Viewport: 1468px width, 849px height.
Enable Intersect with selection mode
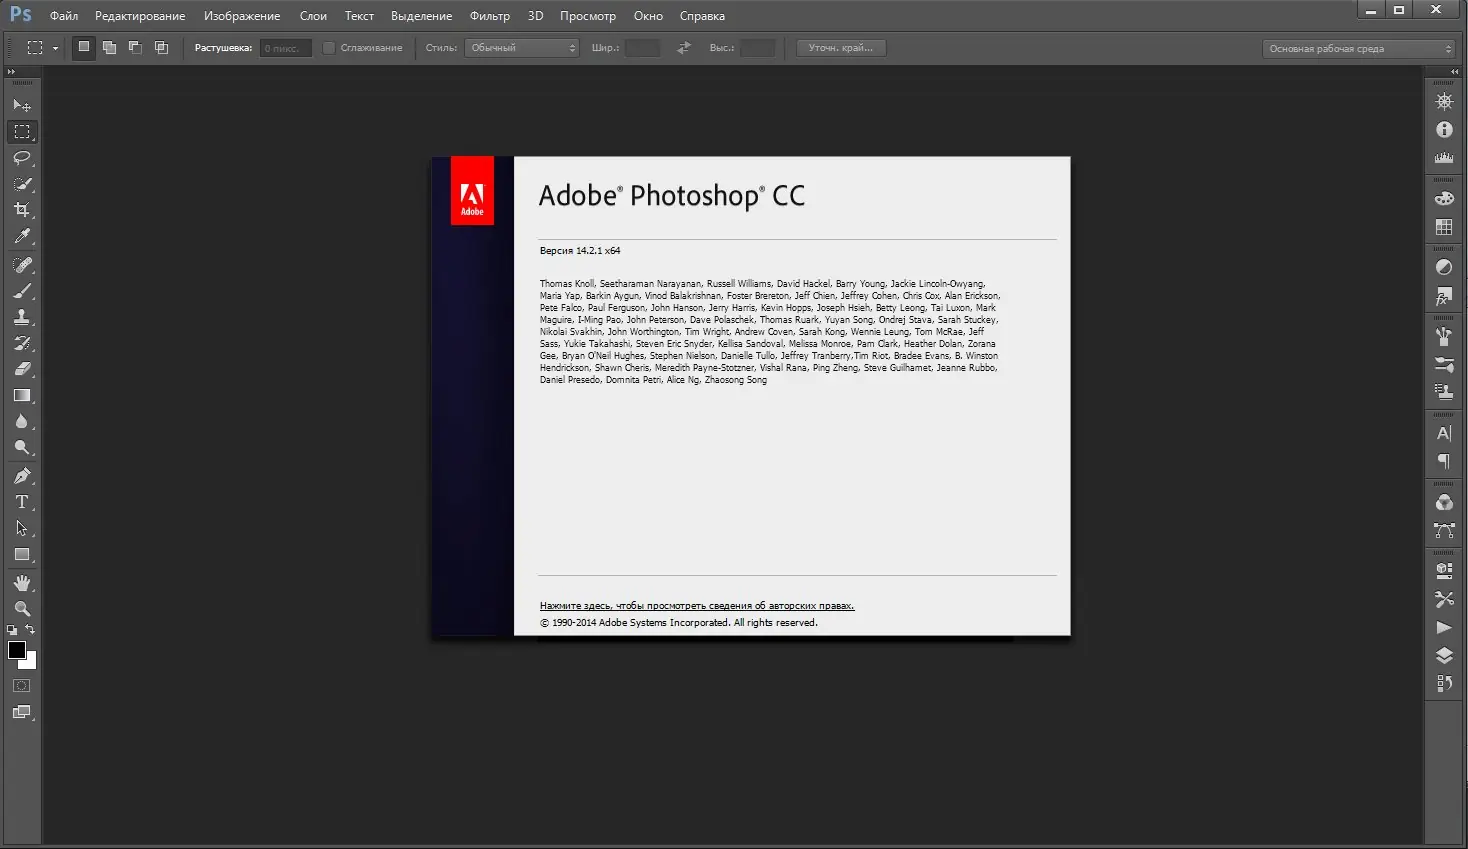161,47
